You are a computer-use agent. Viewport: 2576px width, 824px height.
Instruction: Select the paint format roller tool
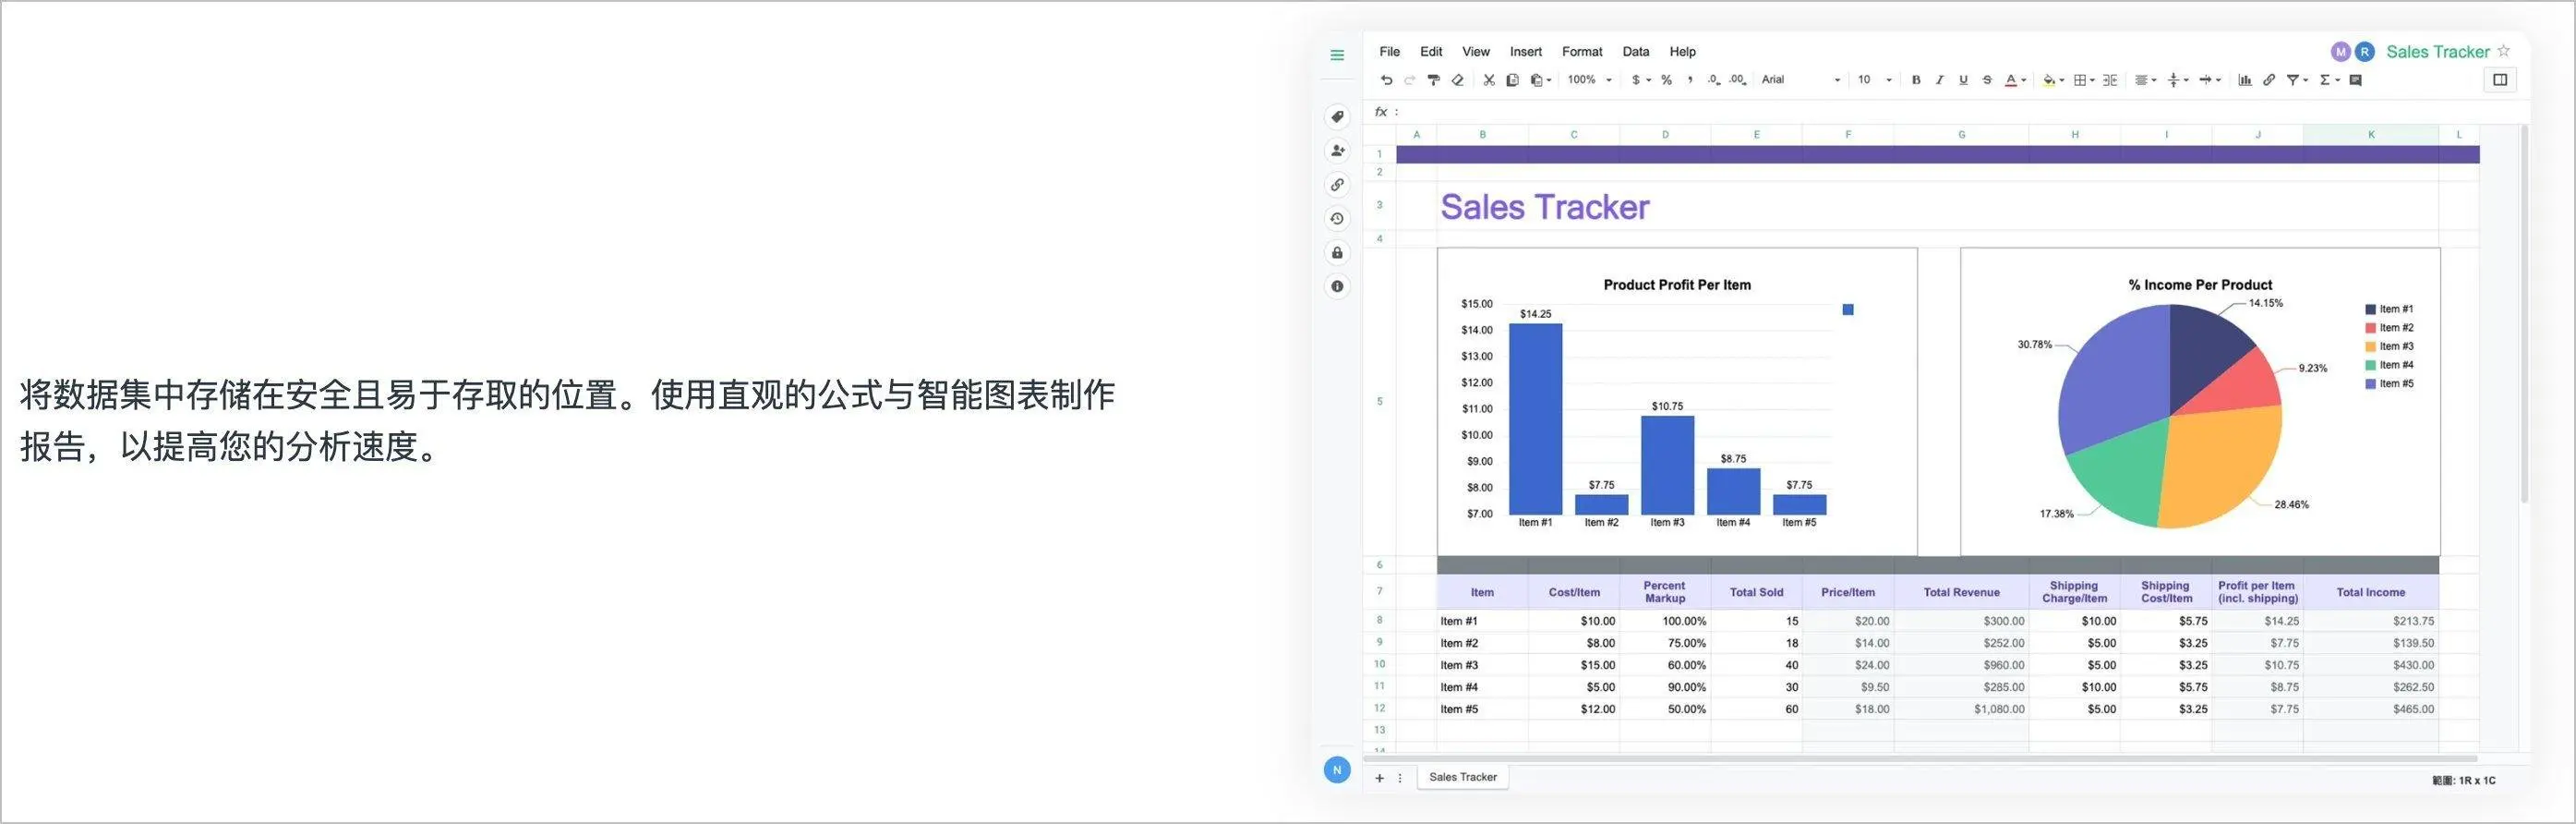coord(1433,80)
